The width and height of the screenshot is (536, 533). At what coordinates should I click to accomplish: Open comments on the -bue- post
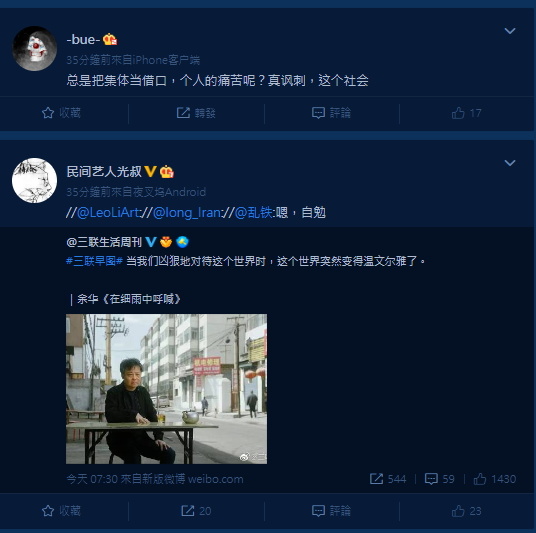pyautogui.click(x=331, y=113)
